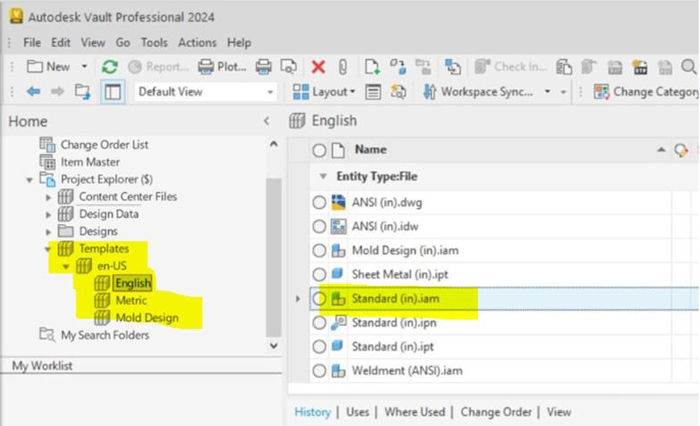This screenshot has height=426, width=700.
Task: Open the Workspace Sync dropdown arrow
Action: click(547, 92)
